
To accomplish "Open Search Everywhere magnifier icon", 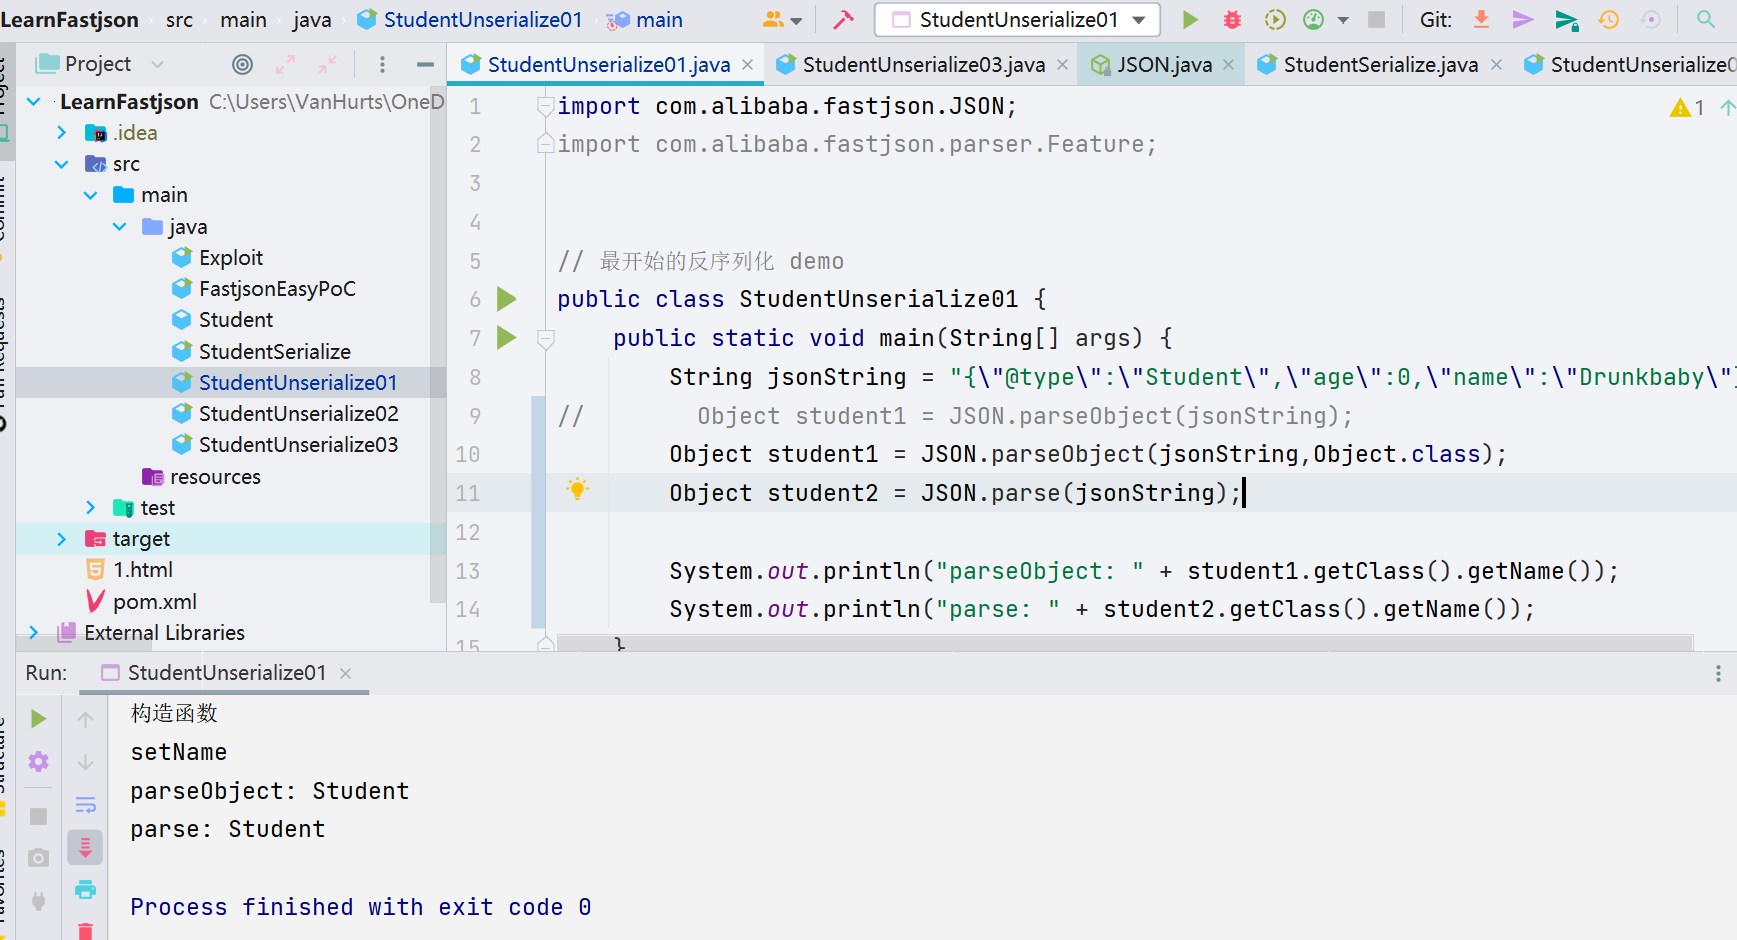I will [1705, 20].
